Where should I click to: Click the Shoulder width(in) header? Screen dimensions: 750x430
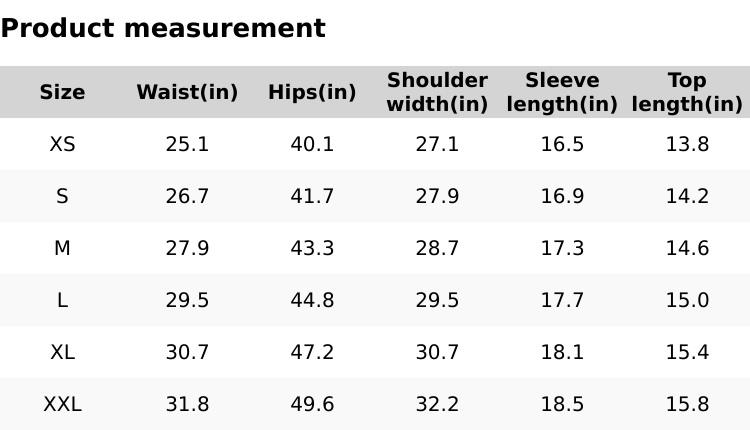(x=437, y=92)
